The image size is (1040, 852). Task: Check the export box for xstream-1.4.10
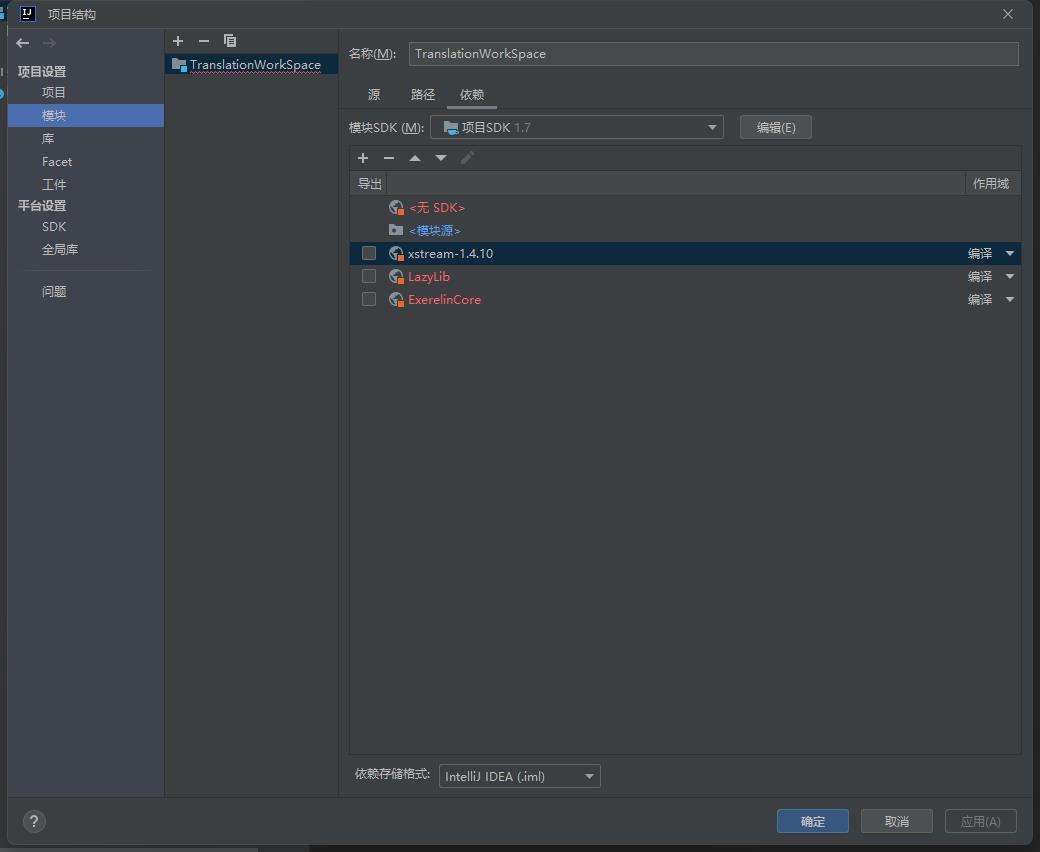tap(369, 253)
